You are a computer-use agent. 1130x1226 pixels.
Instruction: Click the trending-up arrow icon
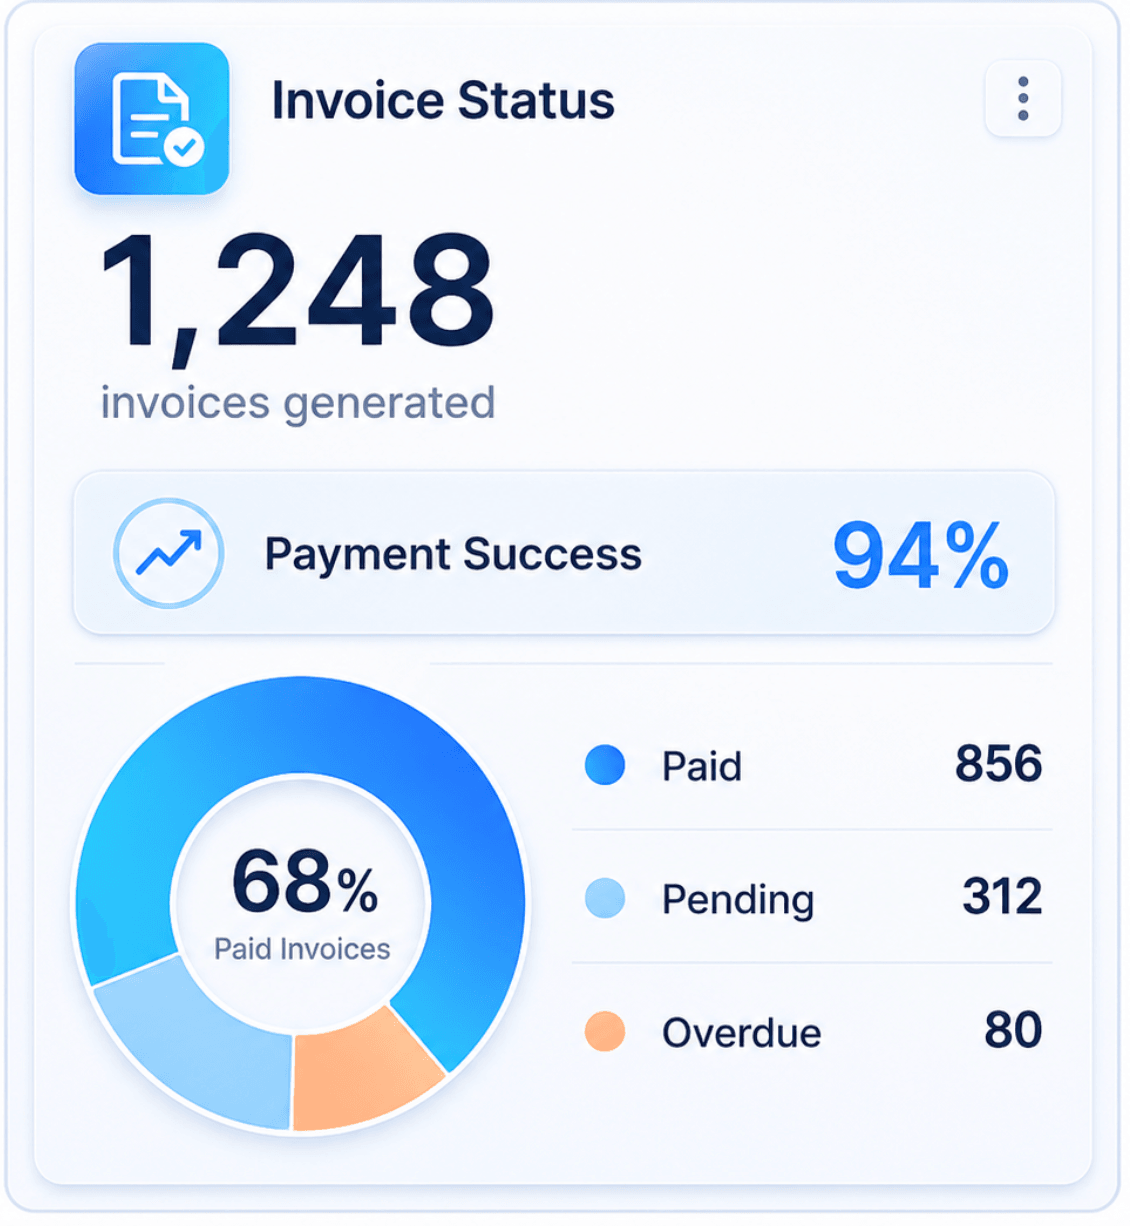pos(168,553)
